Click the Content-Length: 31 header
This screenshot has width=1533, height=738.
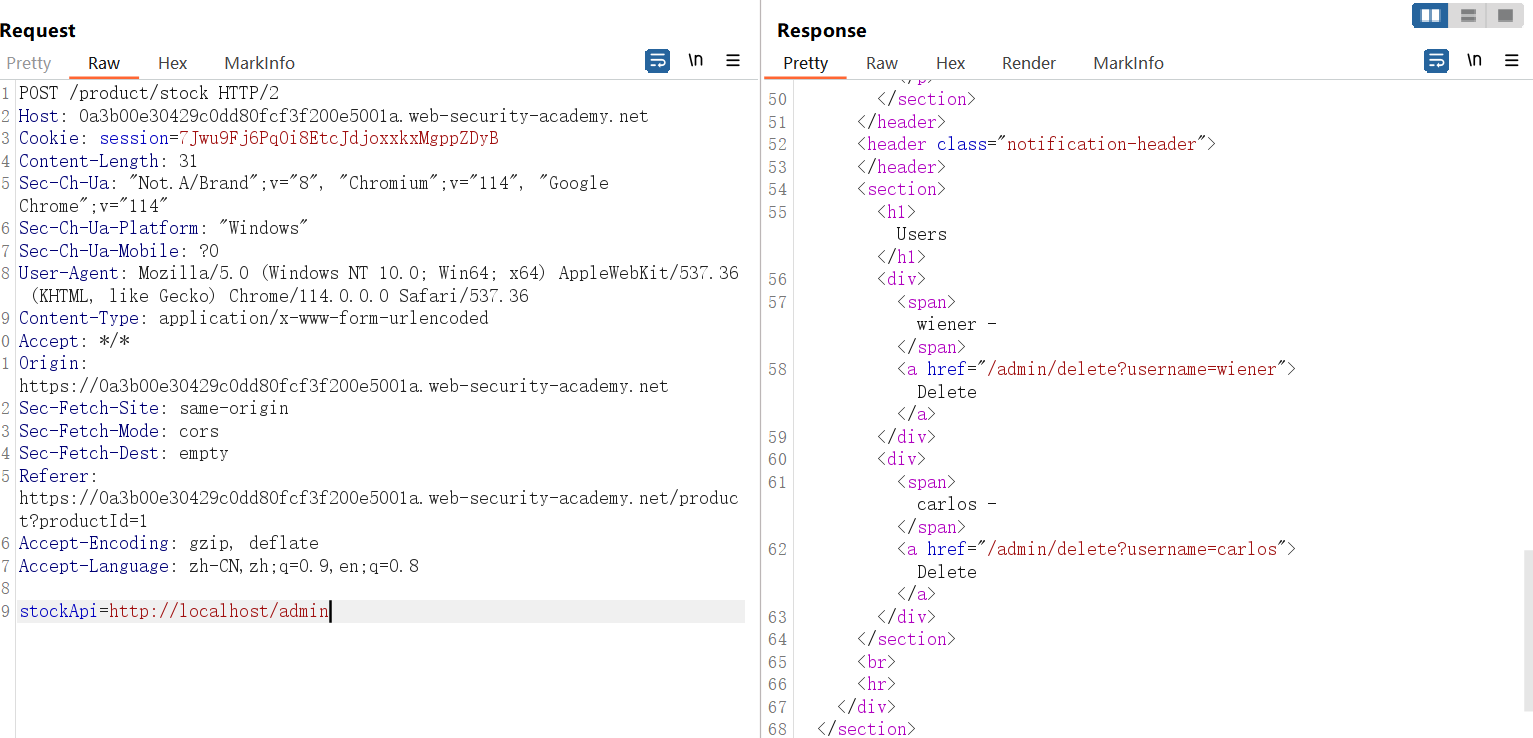(108, 161)
